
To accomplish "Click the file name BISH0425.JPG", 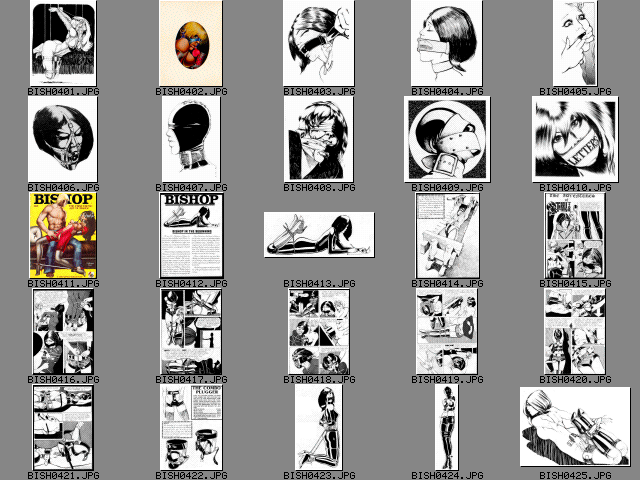I will click(x=576, y=476).
